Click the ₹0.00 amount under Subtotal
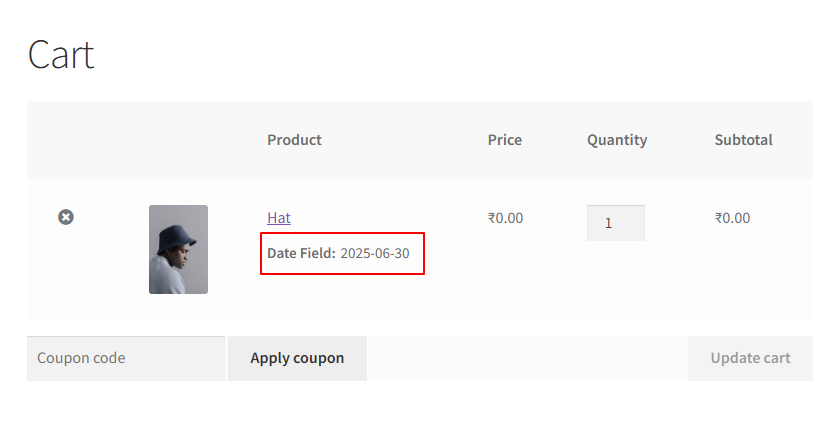 [x=732, y=218]
